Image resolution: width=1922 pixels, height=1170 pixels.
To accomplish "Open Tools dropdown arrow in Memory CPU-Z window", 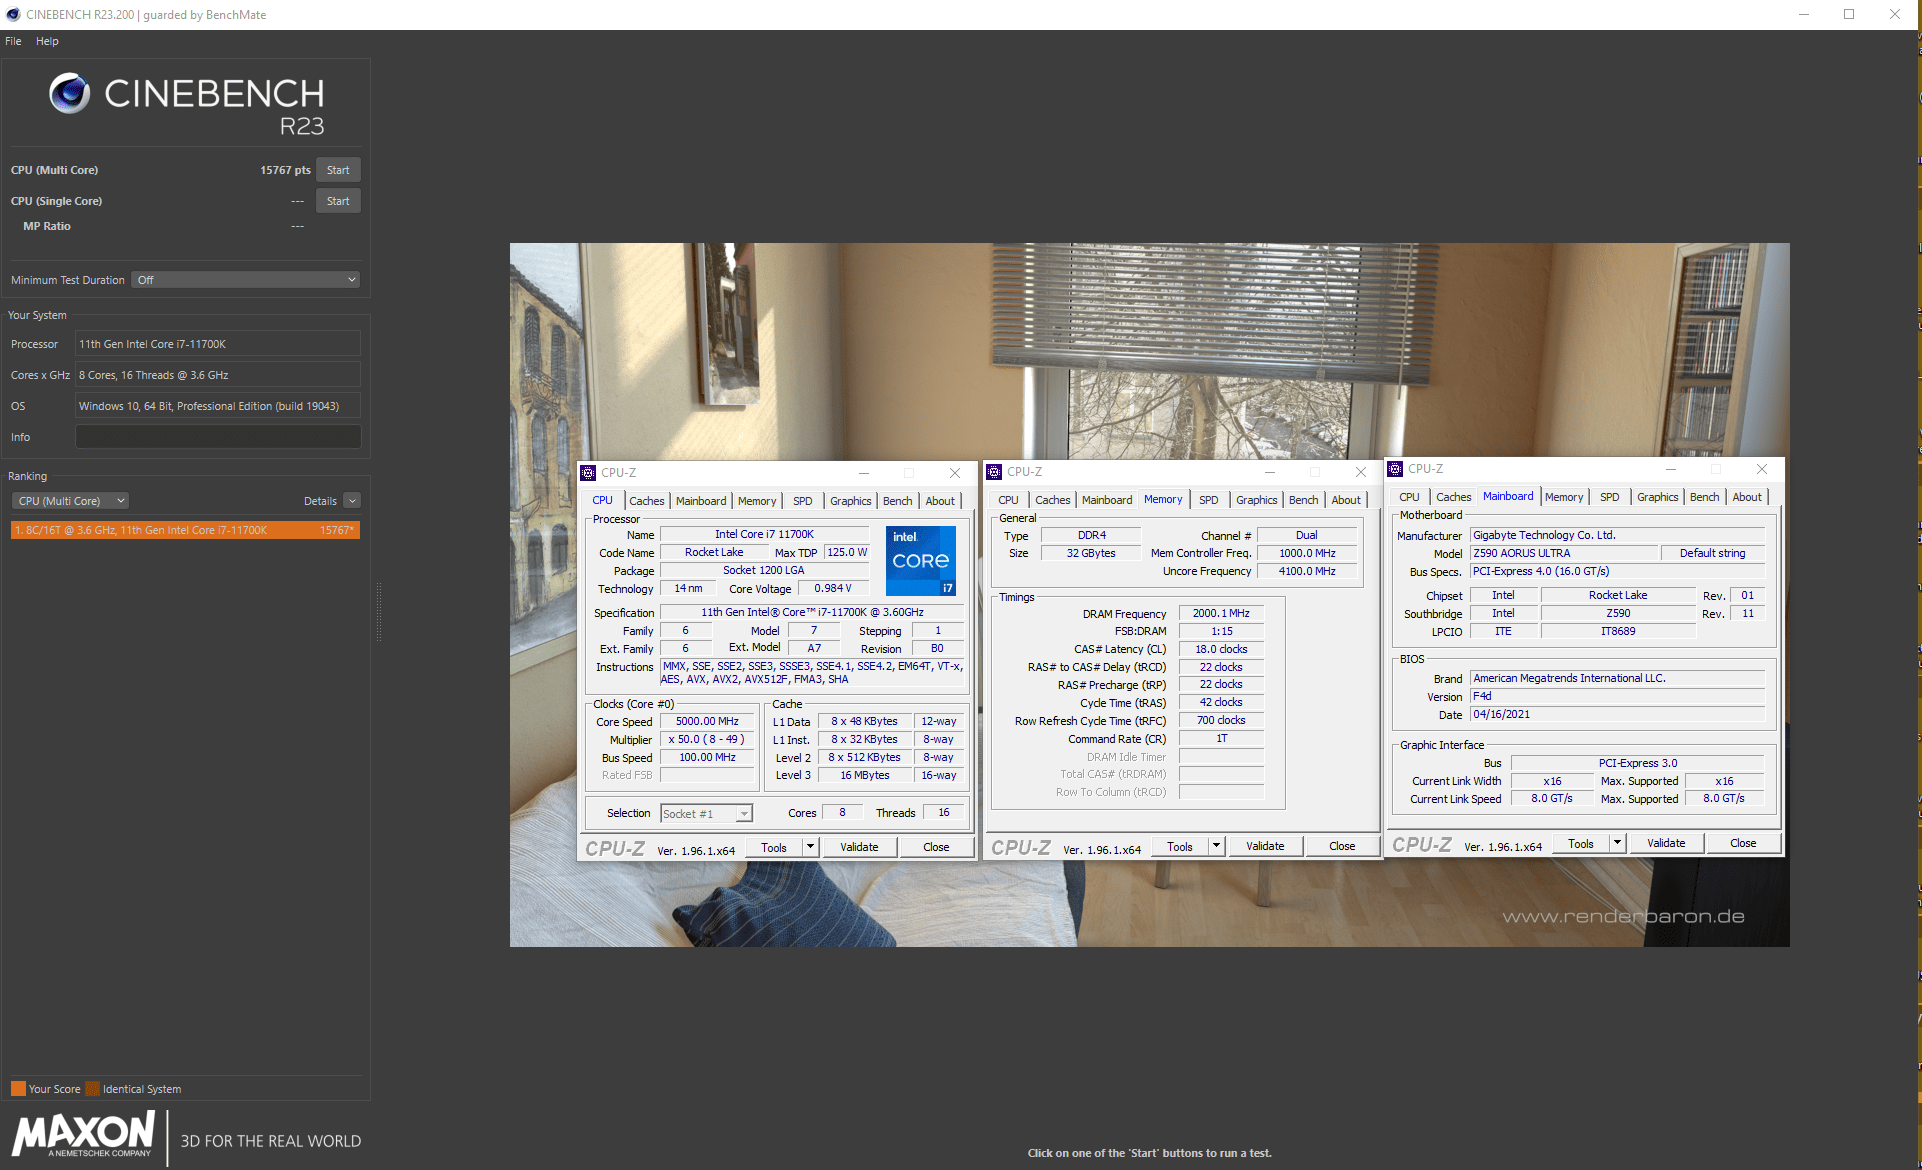I will coord(1216,846).
